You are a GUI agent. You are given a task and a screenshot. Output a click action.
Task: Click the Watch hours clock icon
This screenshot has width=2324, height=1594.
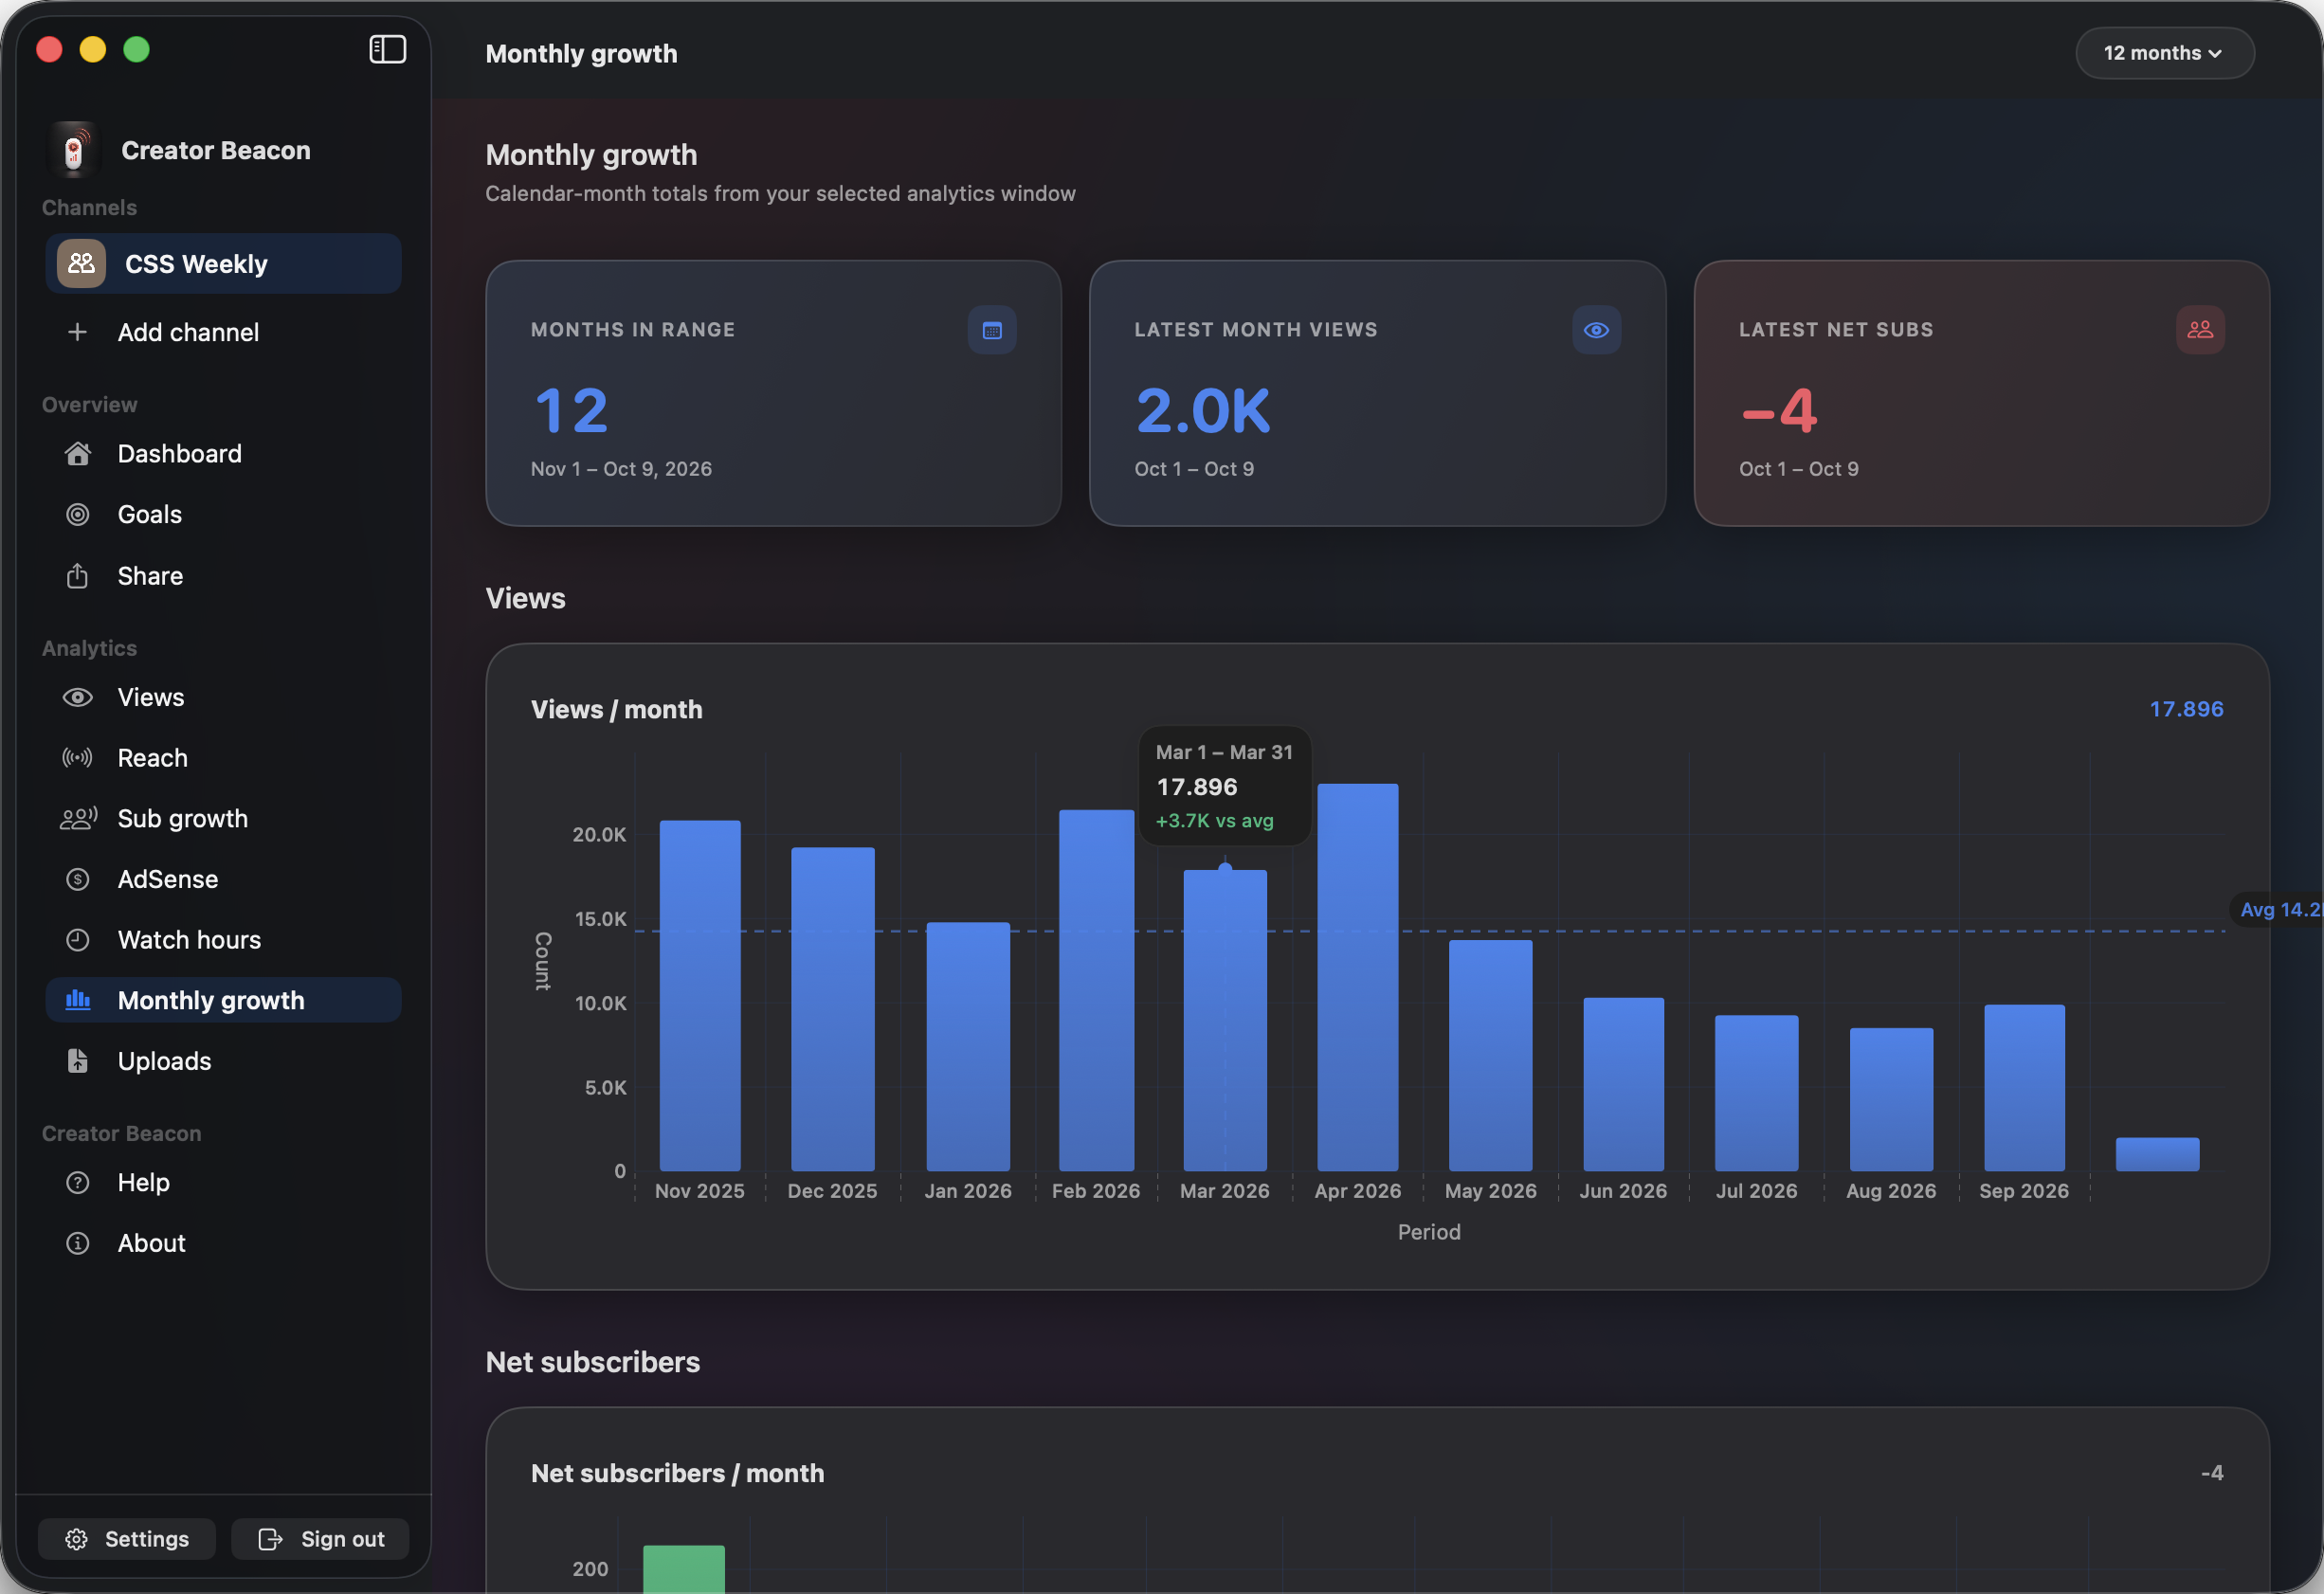tap(77, 939)
